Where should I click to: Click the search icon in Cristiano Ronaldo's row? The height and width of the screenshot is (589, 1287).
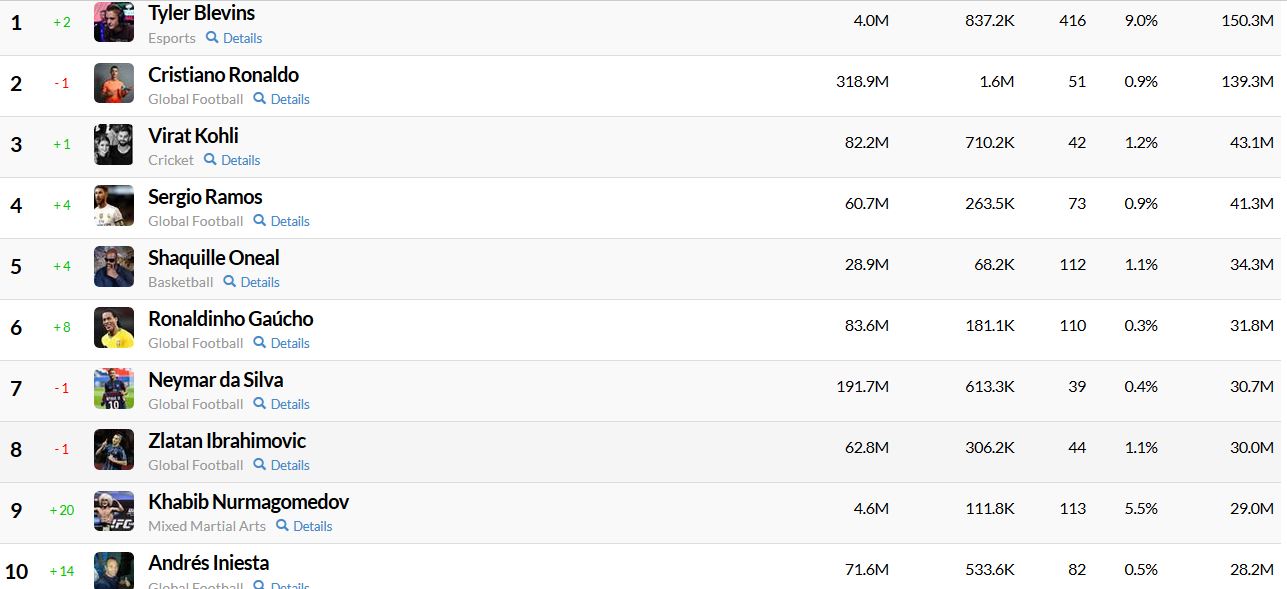tap(258, 99)
